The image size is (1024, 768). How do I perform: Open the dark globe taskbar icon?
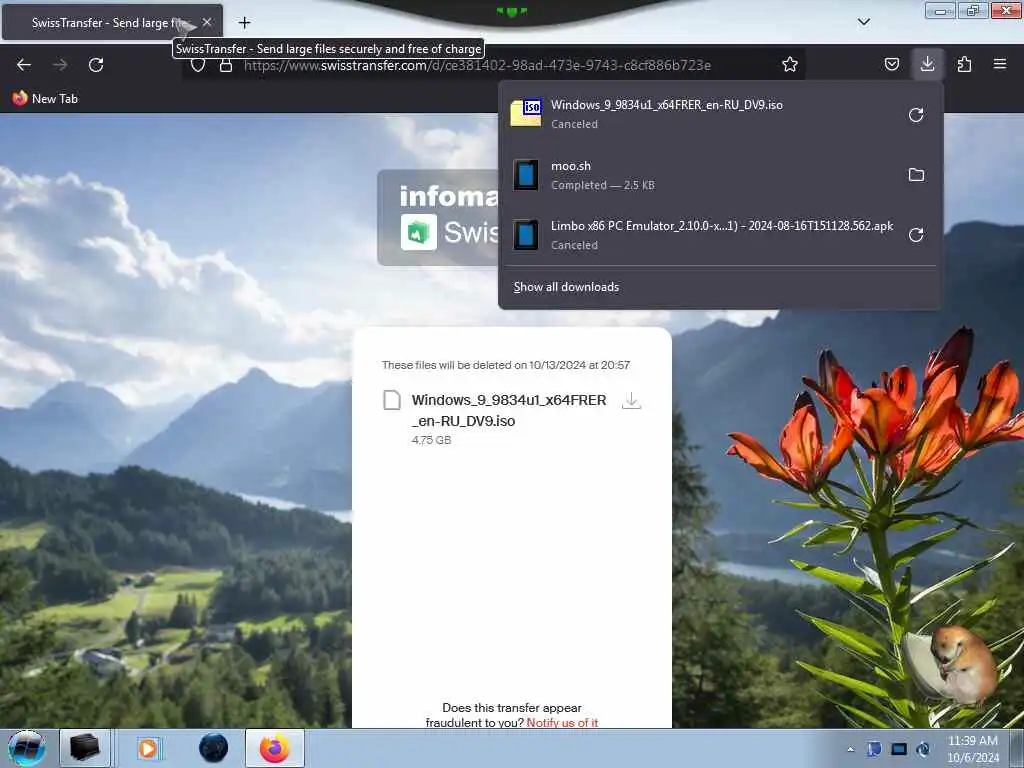[x=214, y=748]
